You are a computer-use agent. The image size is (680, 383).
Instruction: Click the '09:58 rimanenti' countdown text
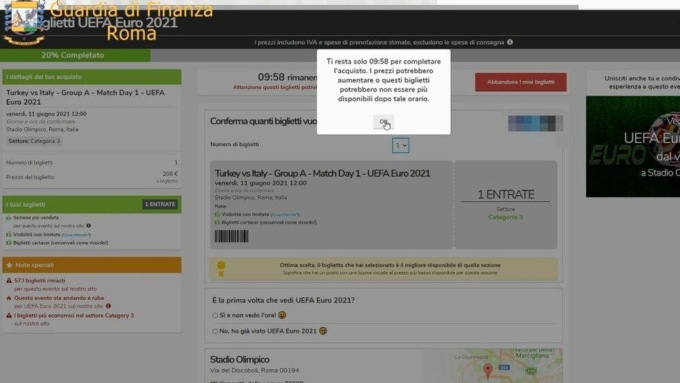point(288,77)
